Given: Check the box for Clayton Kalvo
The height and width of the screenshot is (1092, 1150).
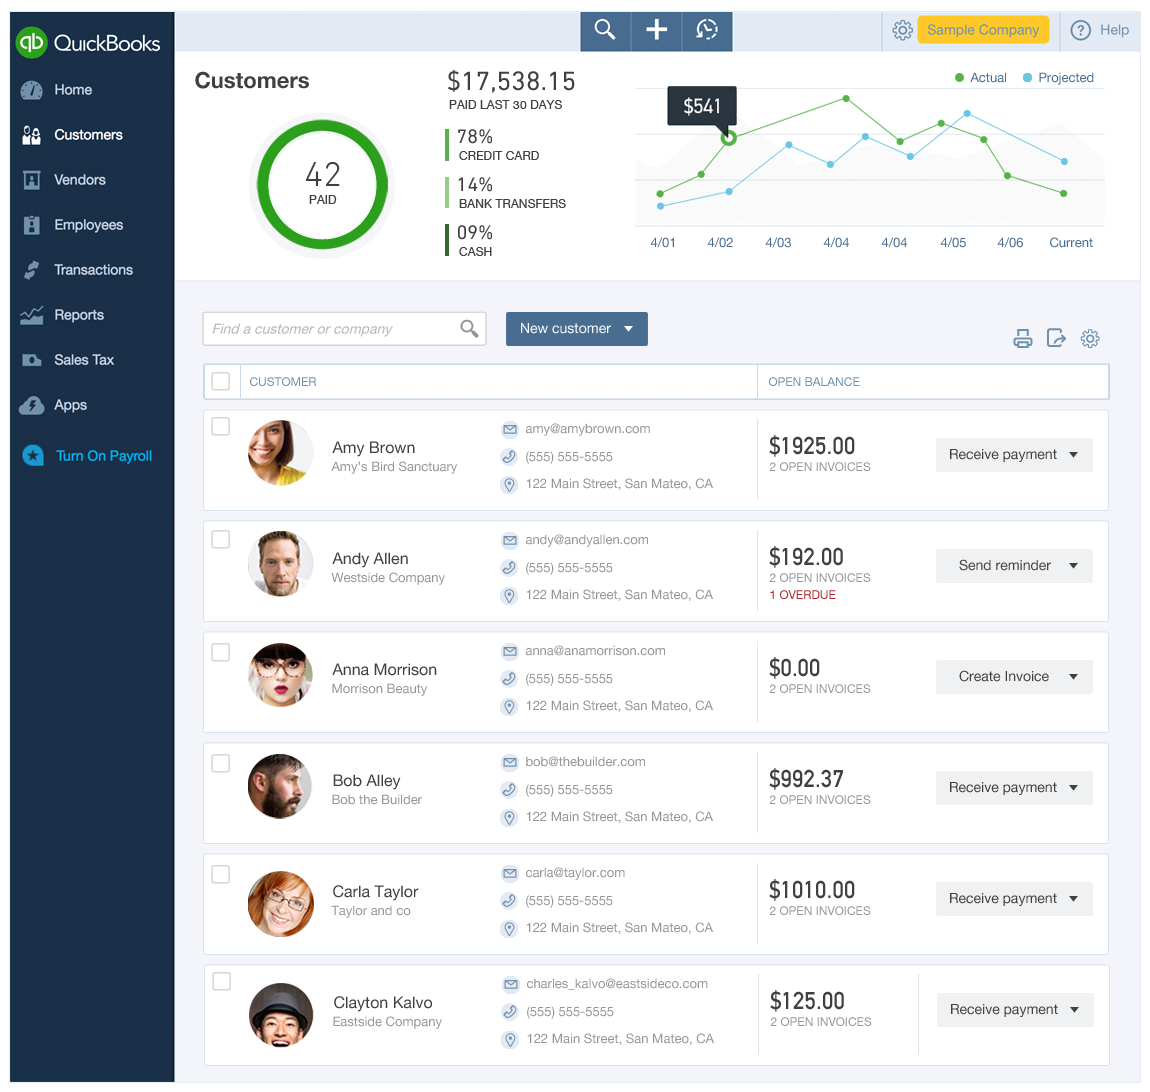Looking at the screenshot, I should [x=221, y=981].
